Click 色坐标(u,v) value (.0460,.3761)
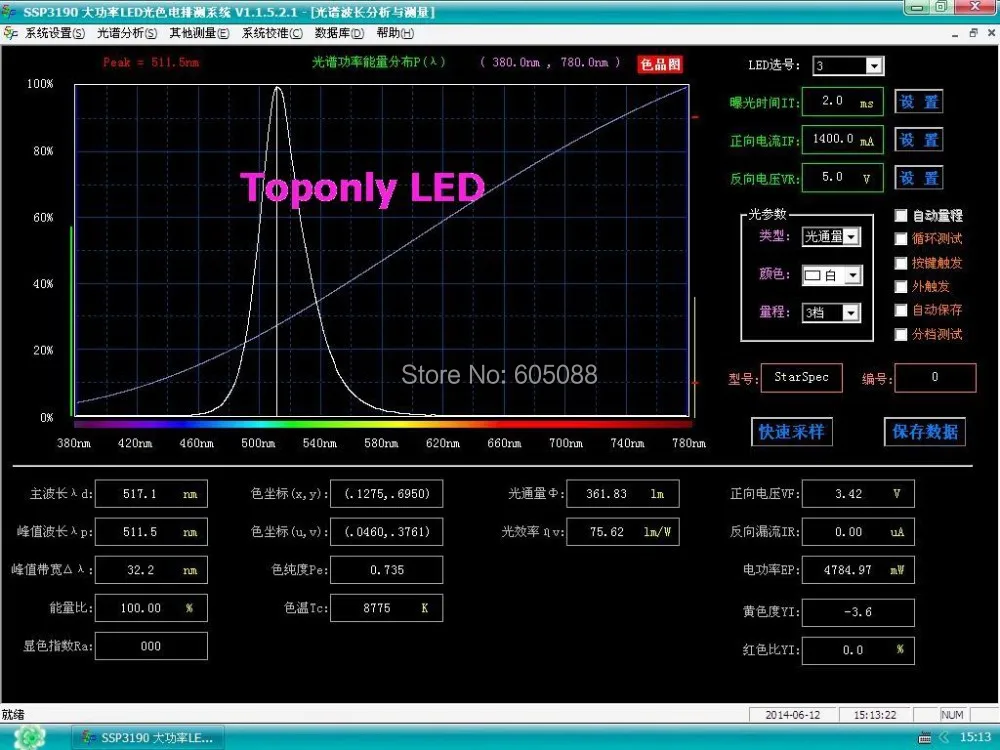The image size is (1000, 750). (x=386, y=532)
